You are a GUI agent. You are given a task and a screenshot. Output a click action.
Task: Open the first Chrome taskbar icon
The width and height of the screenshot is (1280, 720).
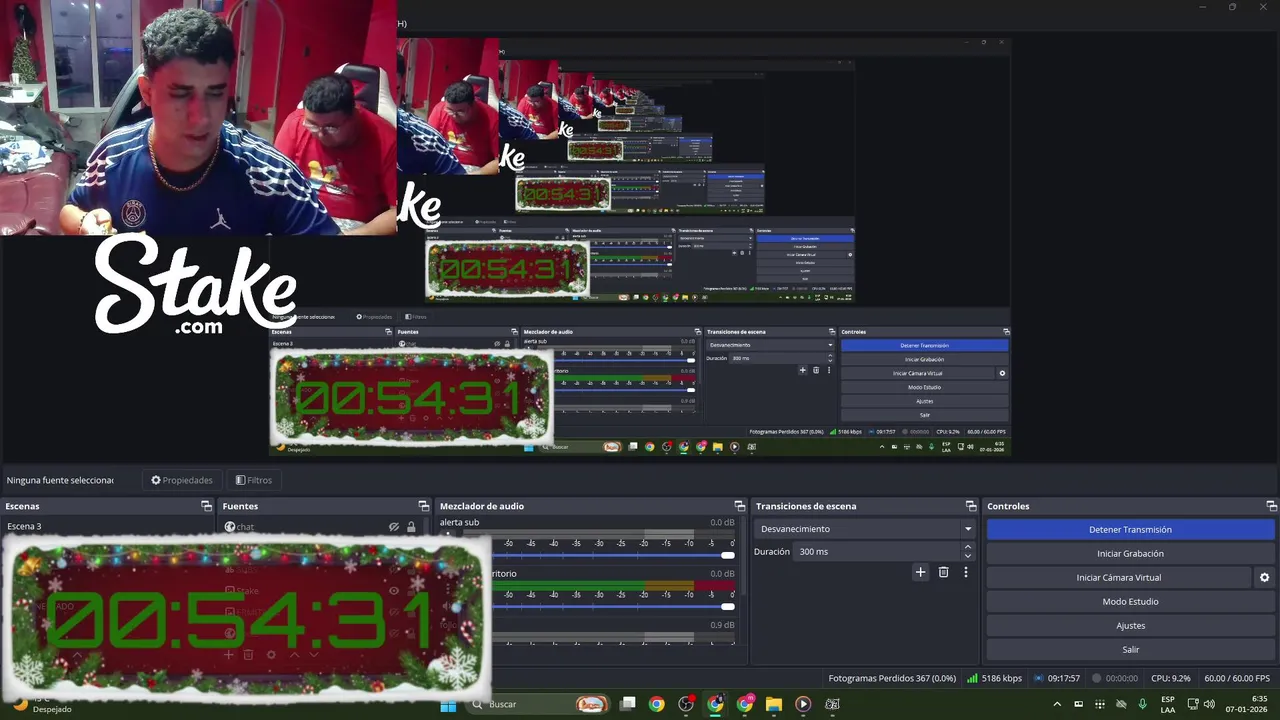[x=656, y=704]
